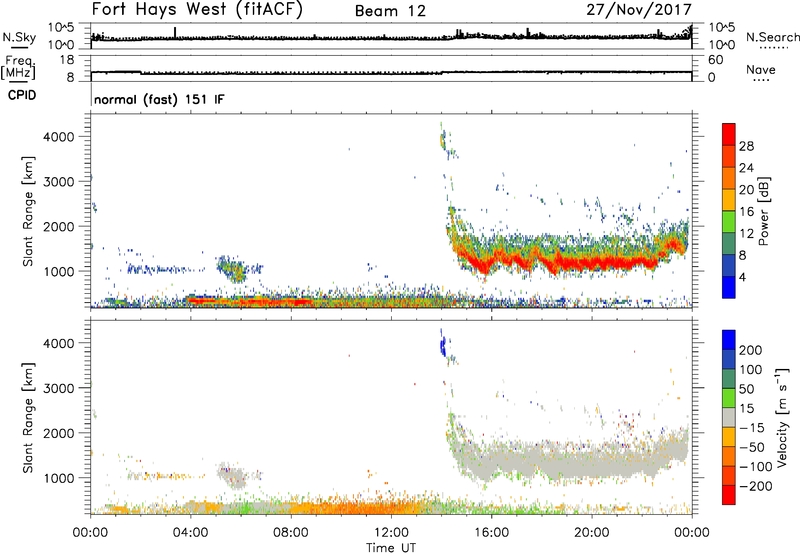The image size is (800, 554).
Task: Click the '50' label on the velocity colorbar
Action: pos(746,389)
